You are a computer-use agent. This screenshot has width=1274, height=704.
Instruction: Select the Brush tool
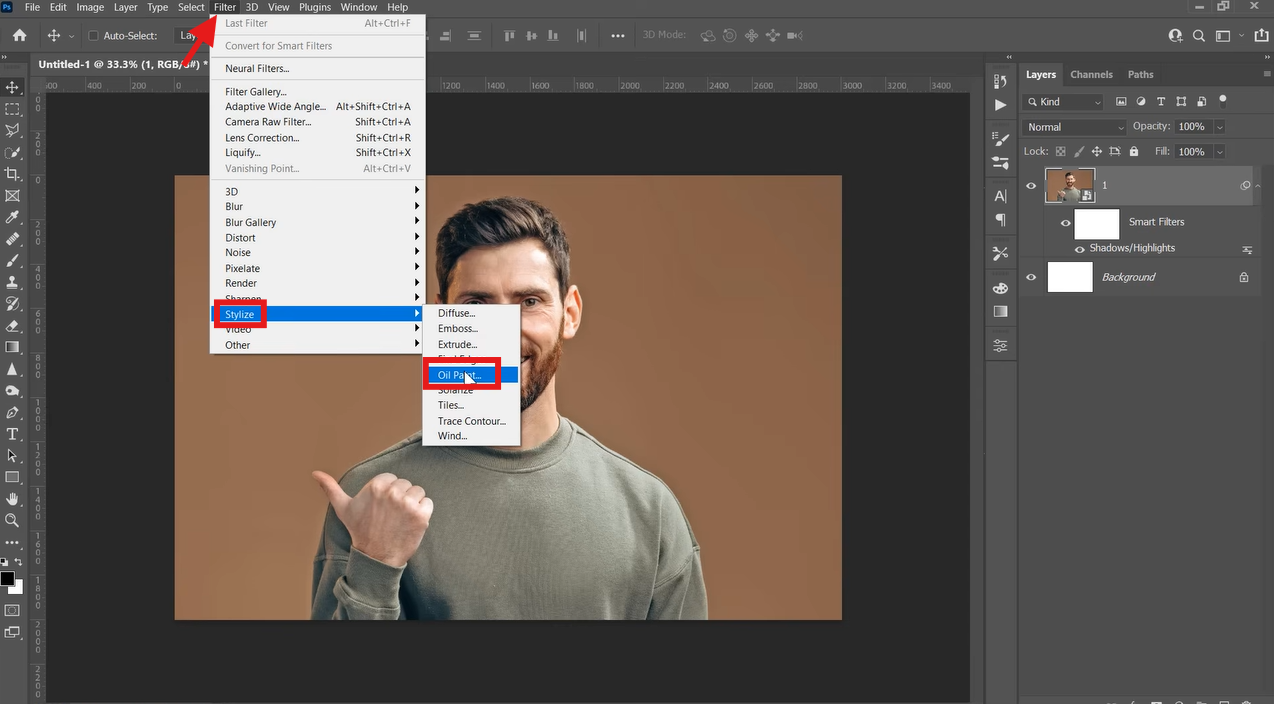pyautogui.click(x=12, y=261)
